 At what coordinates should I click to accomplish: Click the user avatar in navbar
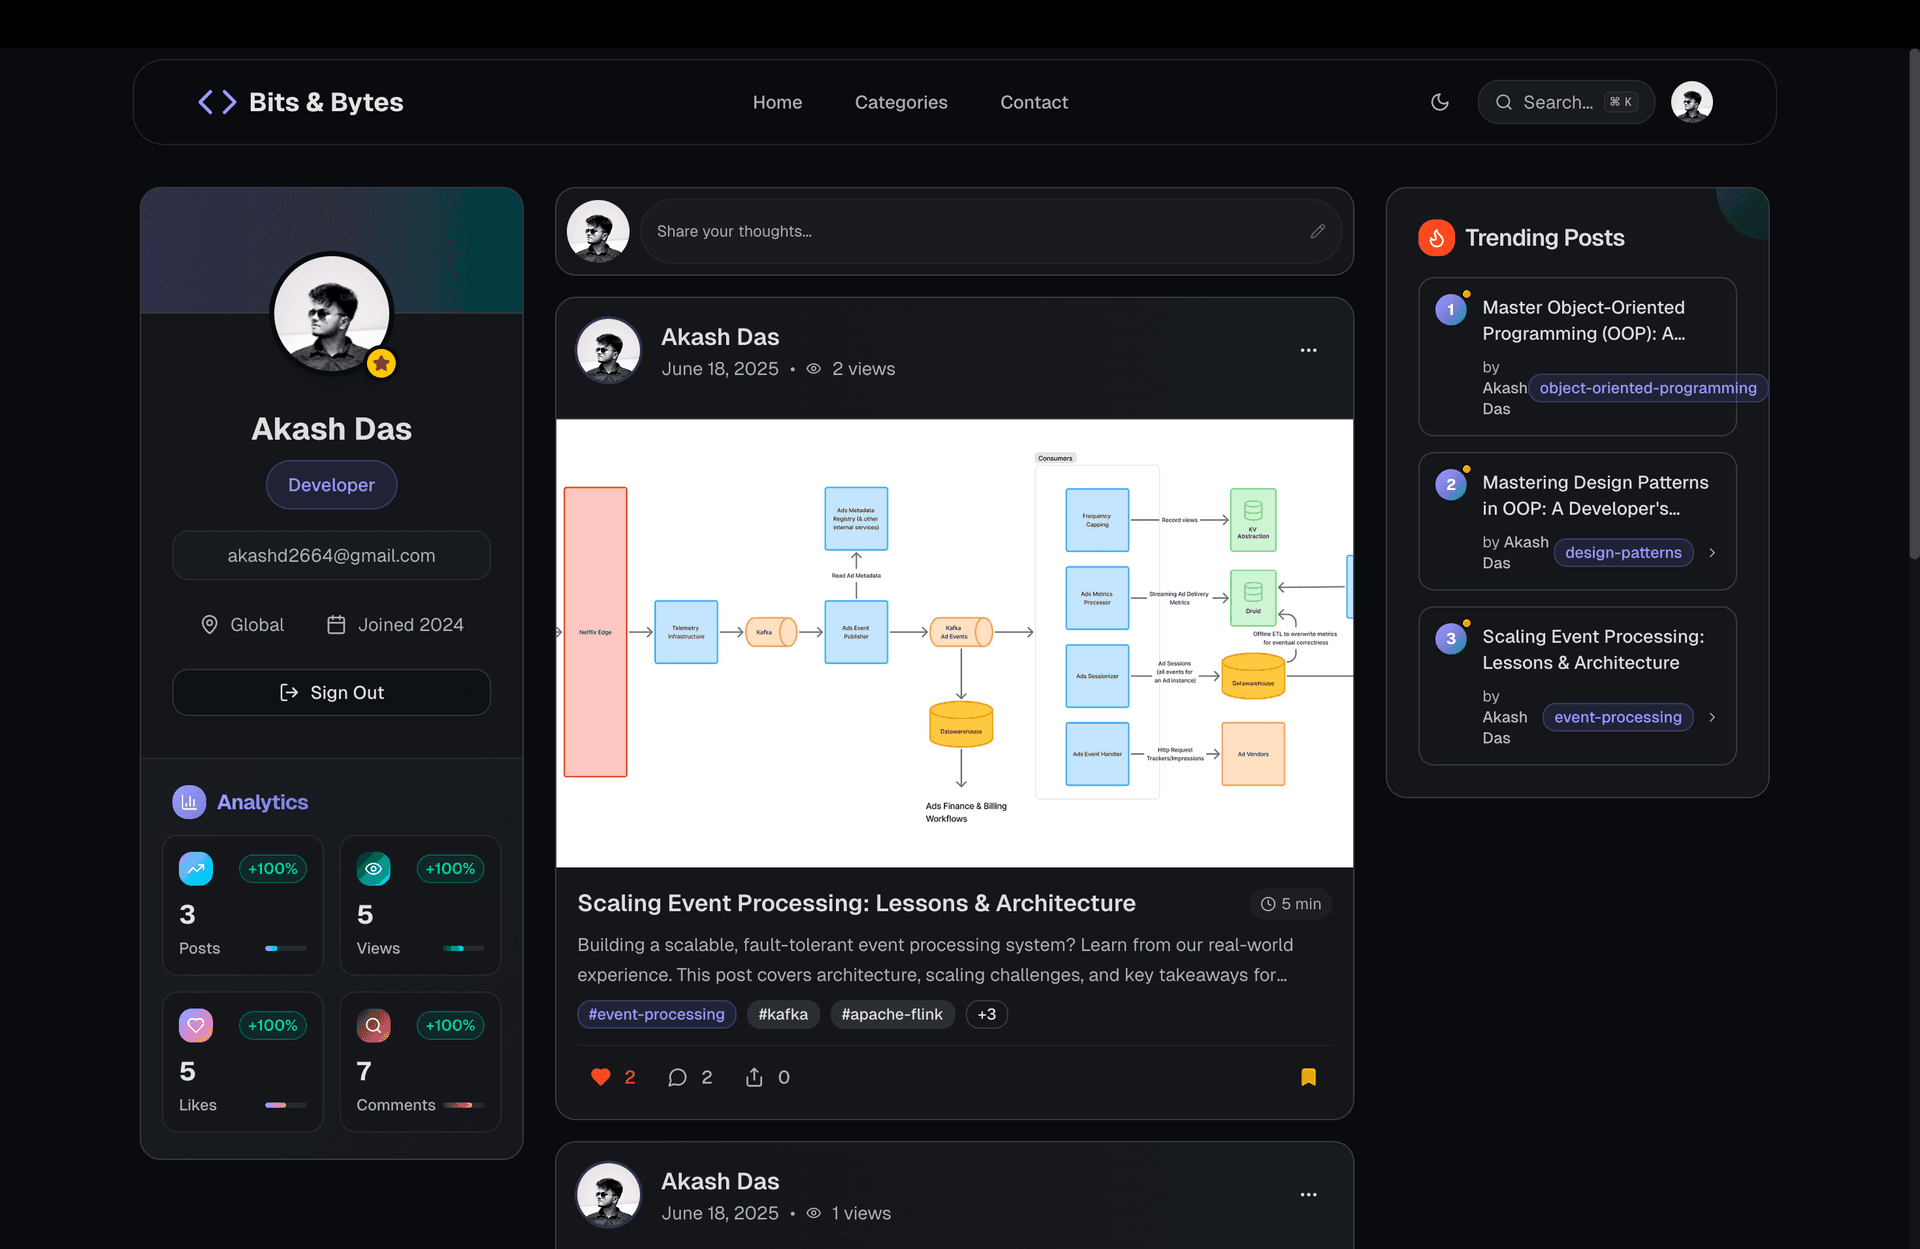pyautogui.click(x=1691, y=102)
